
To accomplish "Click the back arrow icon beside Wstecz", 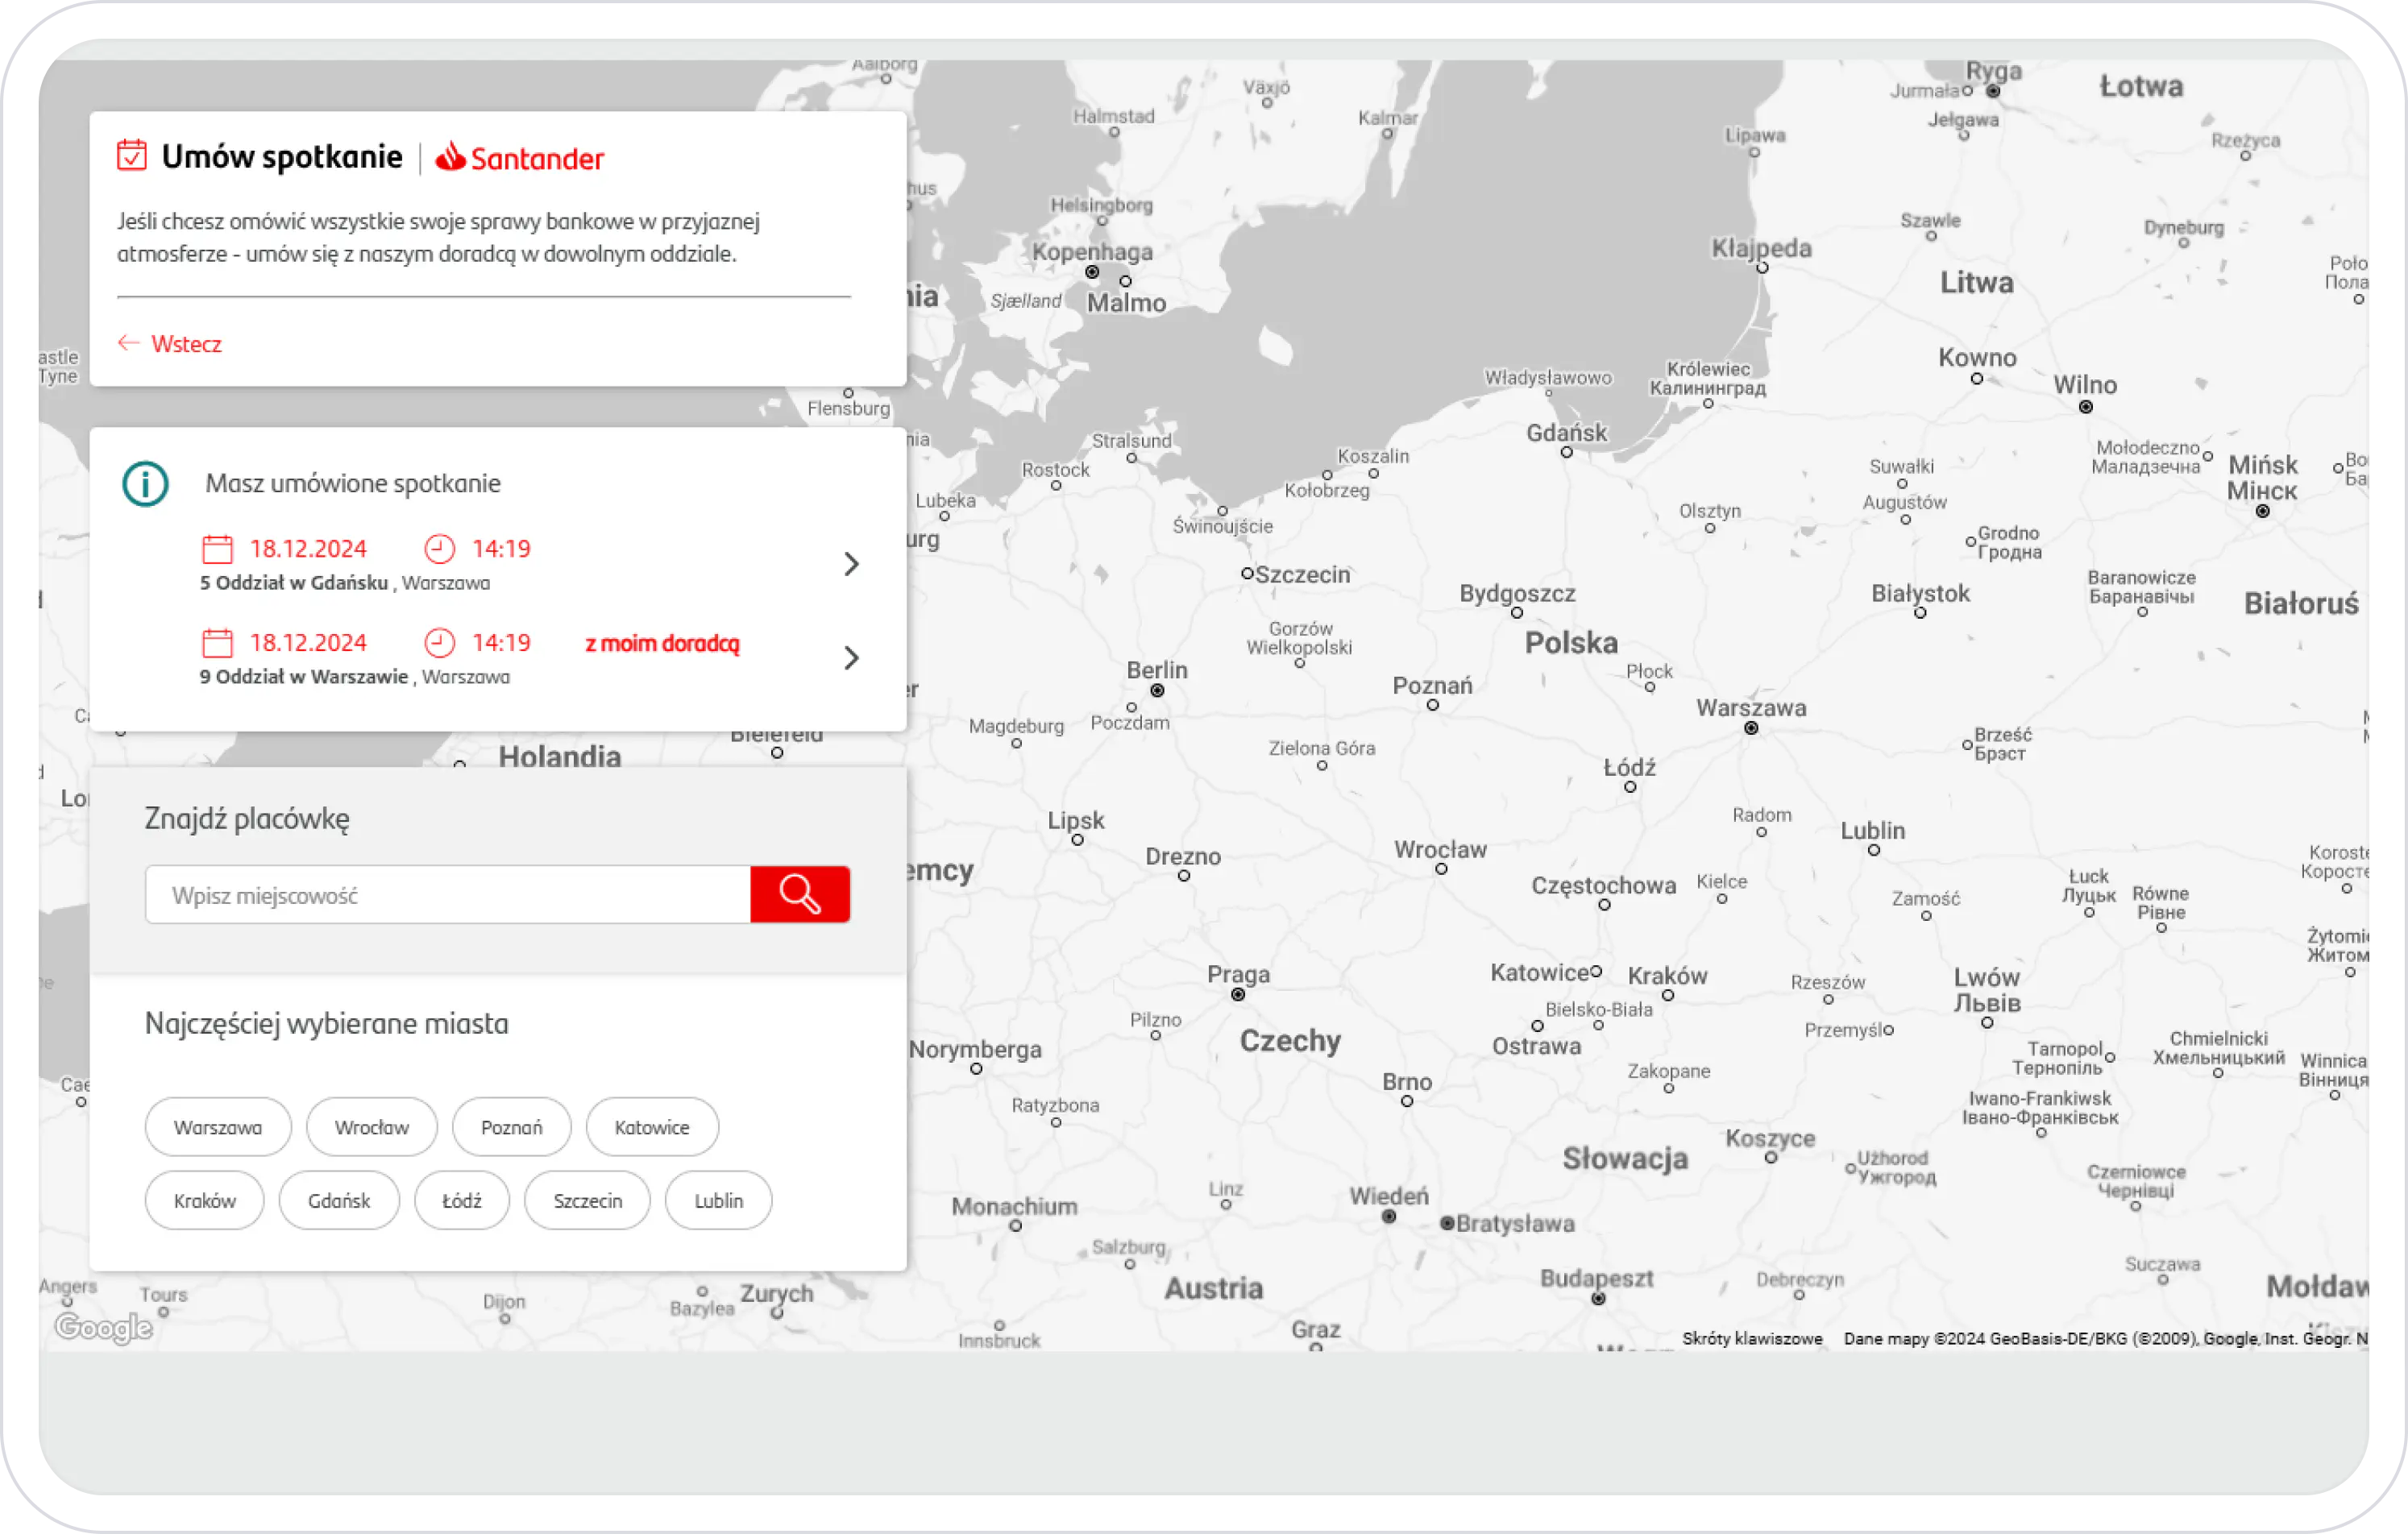I will (128, 343).
